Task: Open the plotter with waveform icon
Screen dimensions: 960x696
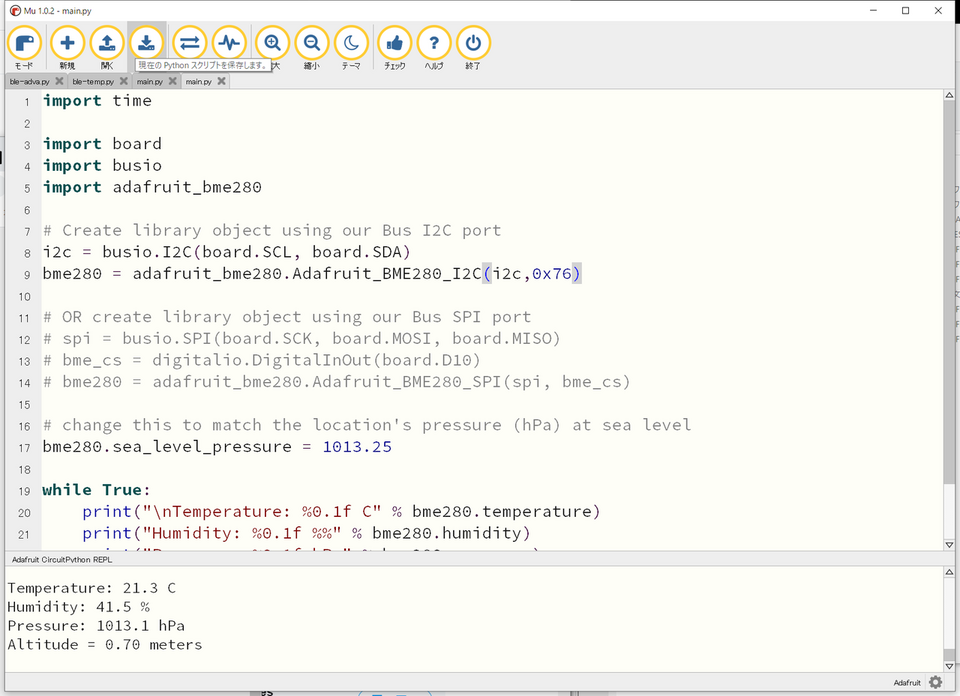Action: [229, 44]
